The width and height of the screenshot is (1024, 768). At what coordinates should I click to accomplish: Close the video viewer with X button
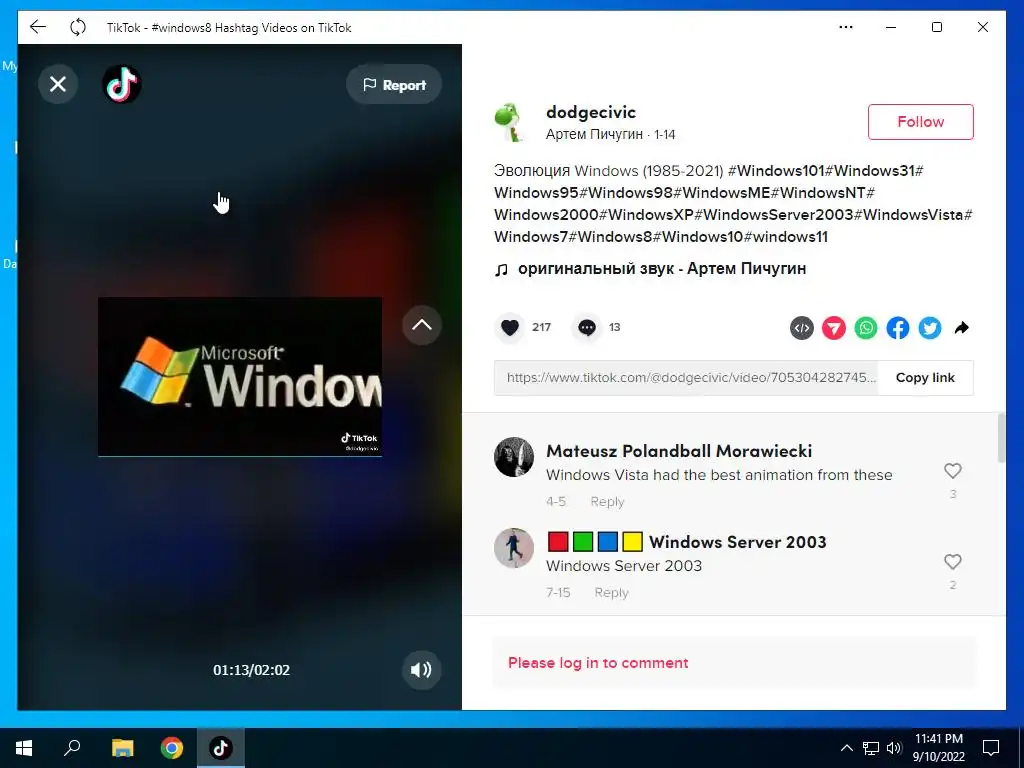click(58, 84)
